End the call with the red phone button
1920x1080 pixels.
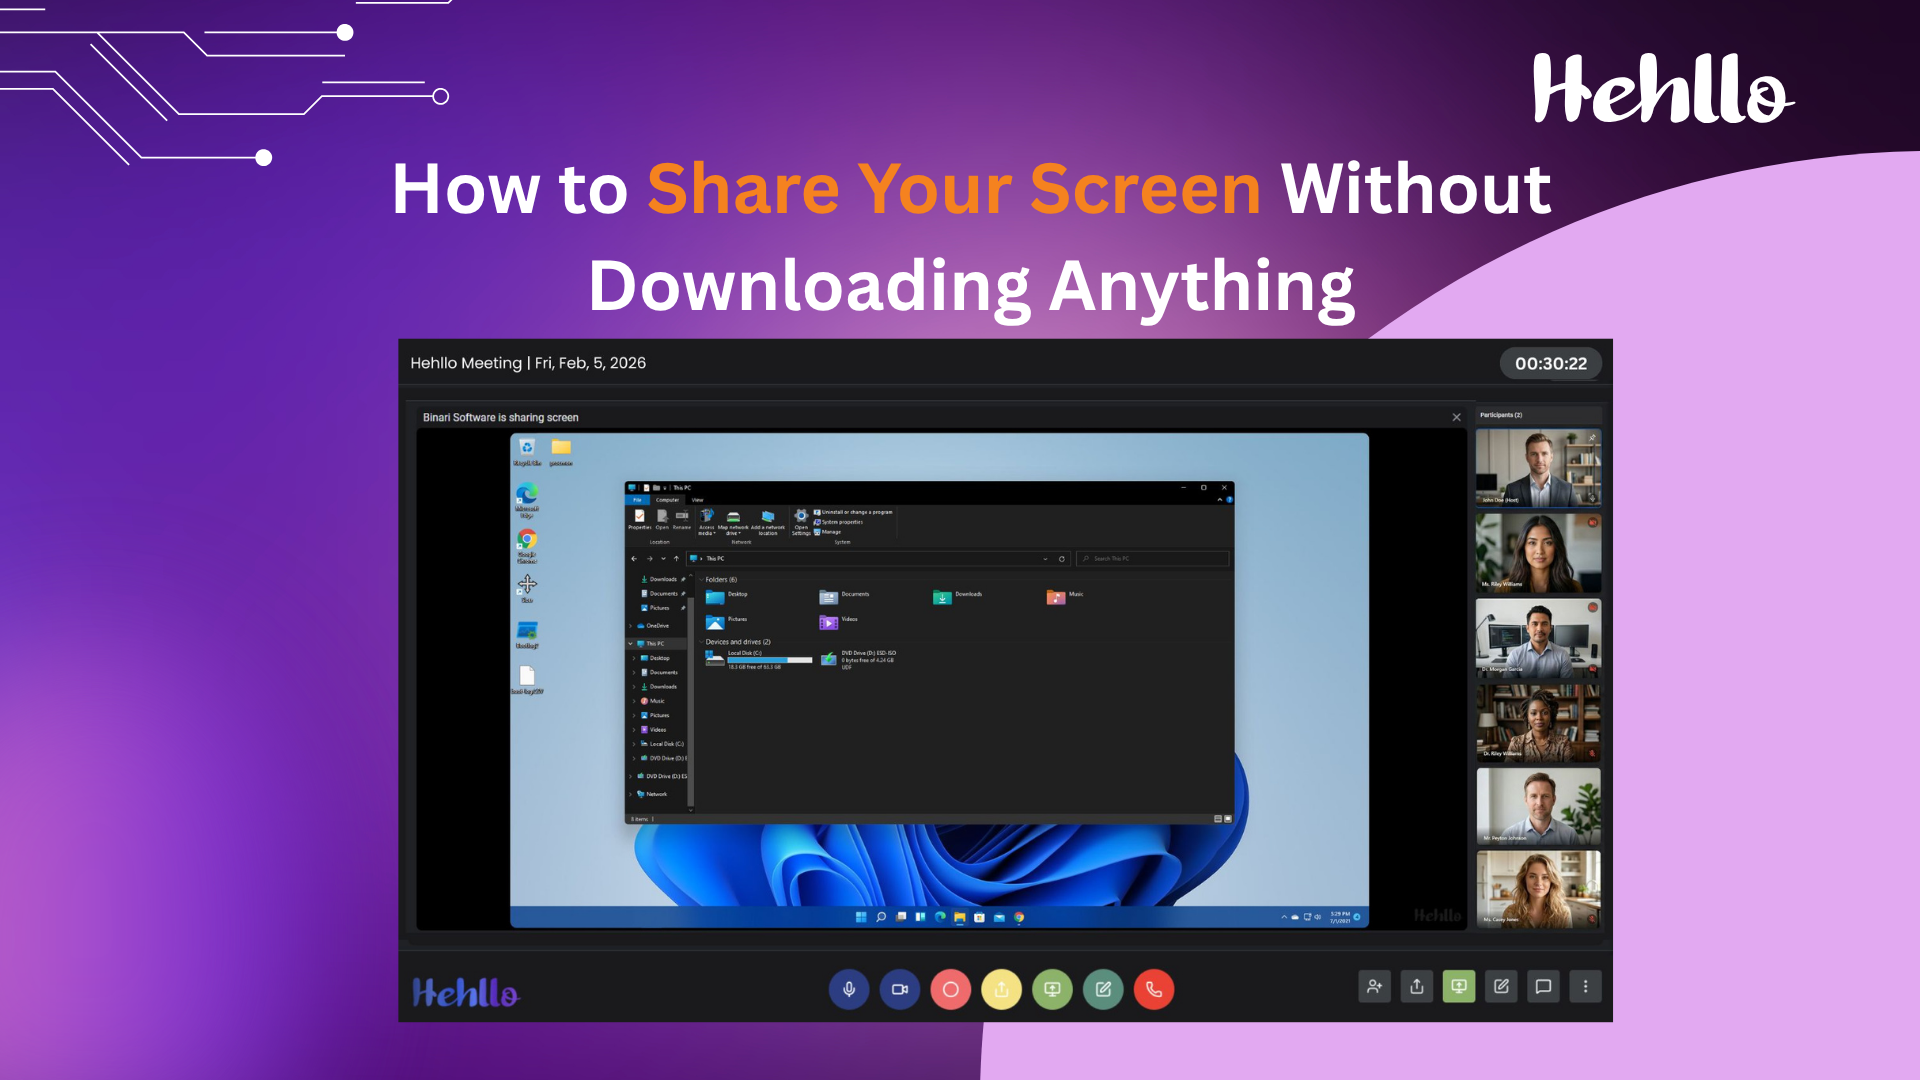(1154, 989)
